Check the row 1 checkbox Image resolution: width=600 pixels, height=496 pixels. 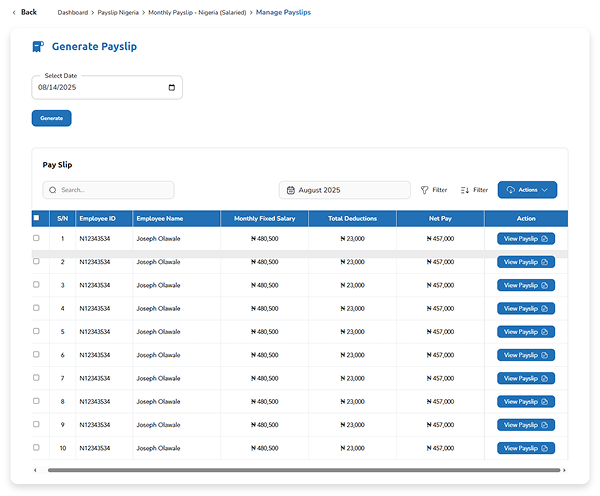click(36, 238)
